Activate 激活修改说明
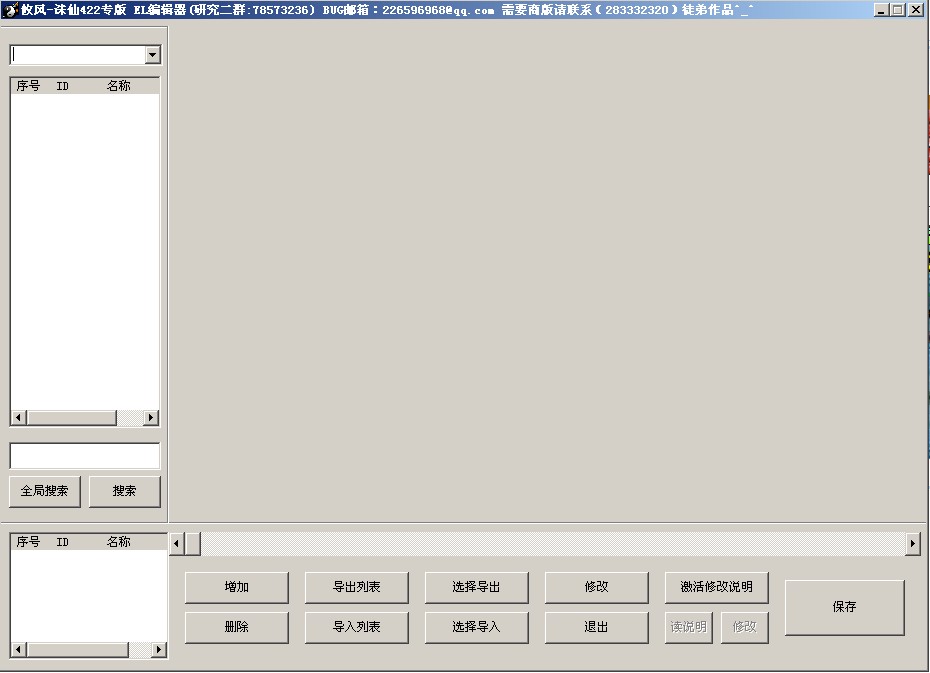930x673 pixels. tap(716, 587)
